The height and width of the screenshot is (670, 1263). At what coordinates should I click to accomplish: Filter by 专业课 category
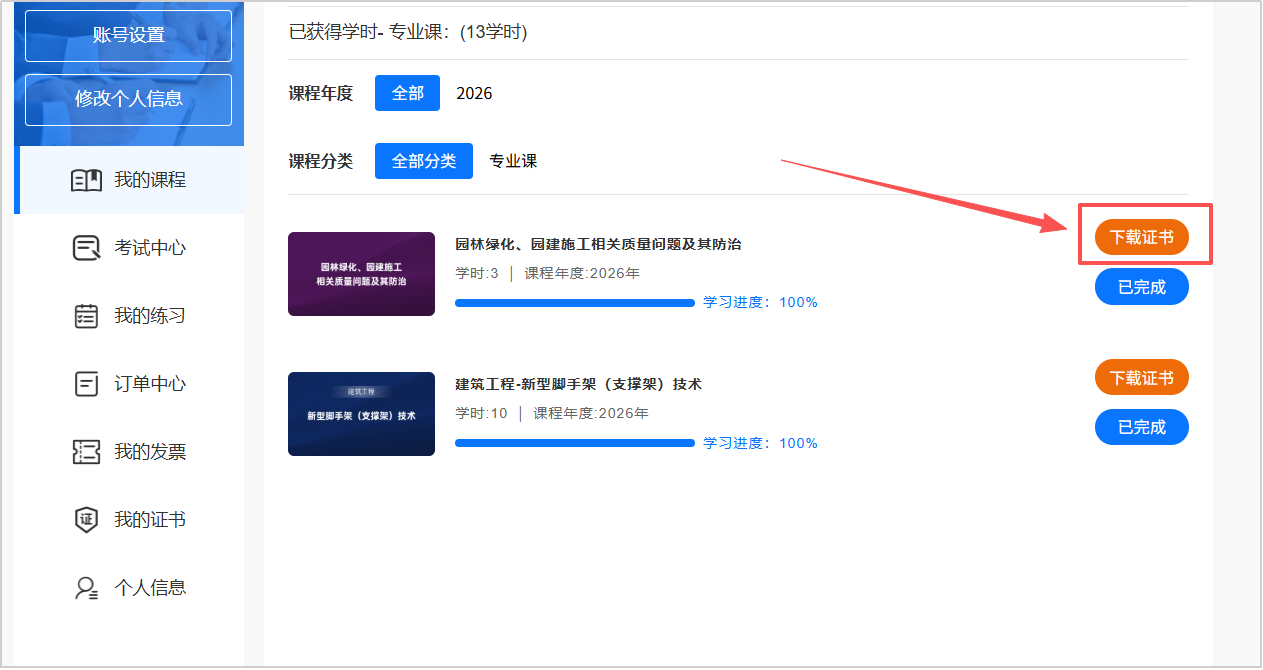pyautogui.click(x=513, y=161)
